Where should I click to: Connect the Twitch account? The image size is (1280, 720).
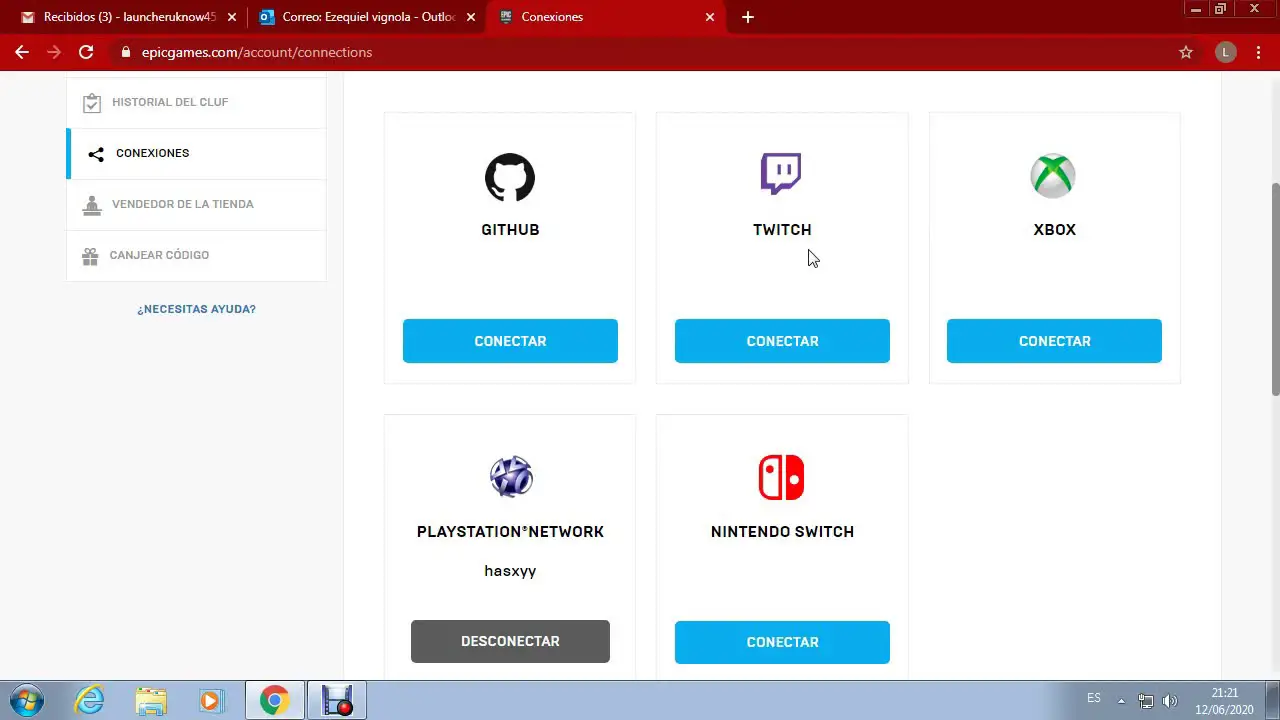pyautogui.click(x=782, y=341)
